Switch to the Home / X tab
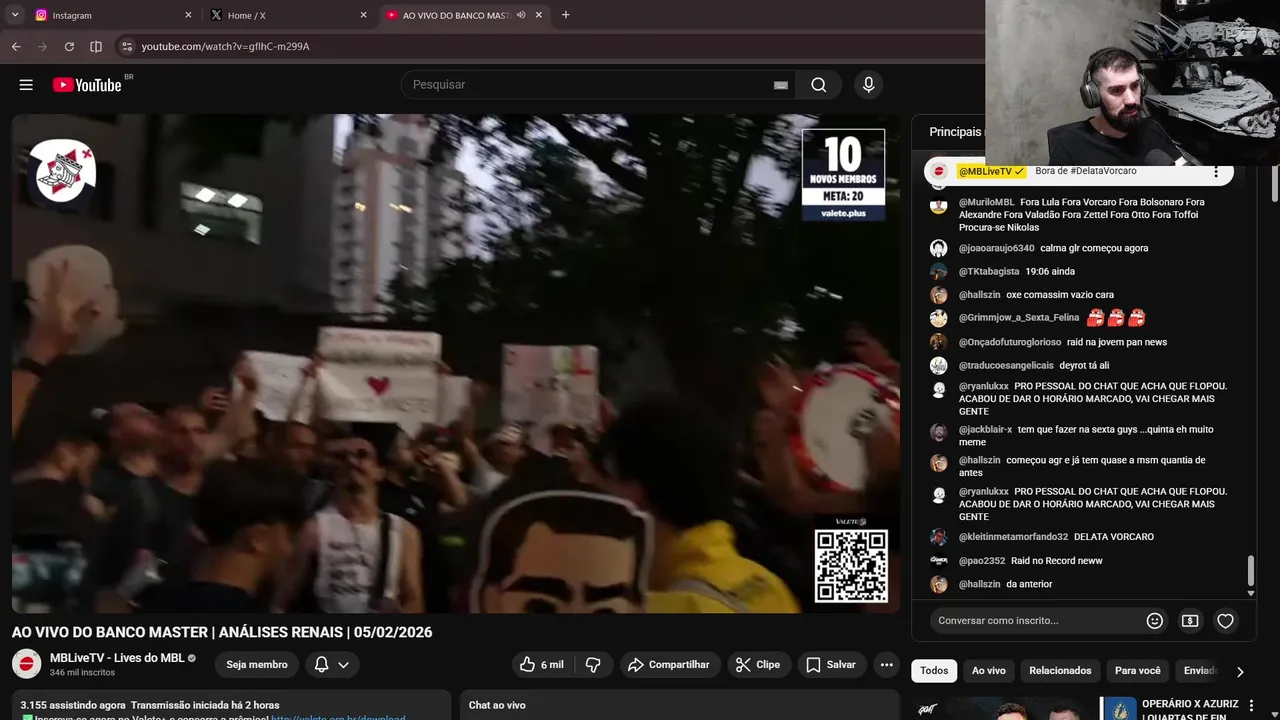Viewport: 1280px width, 720px height. click(x=288, y=15)
